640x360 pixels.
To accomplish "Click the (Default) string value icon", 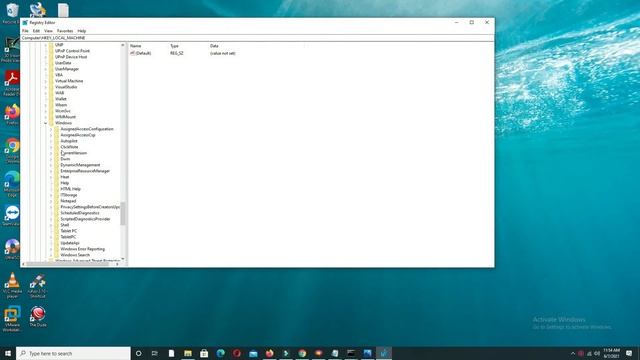I will [132, 53].
